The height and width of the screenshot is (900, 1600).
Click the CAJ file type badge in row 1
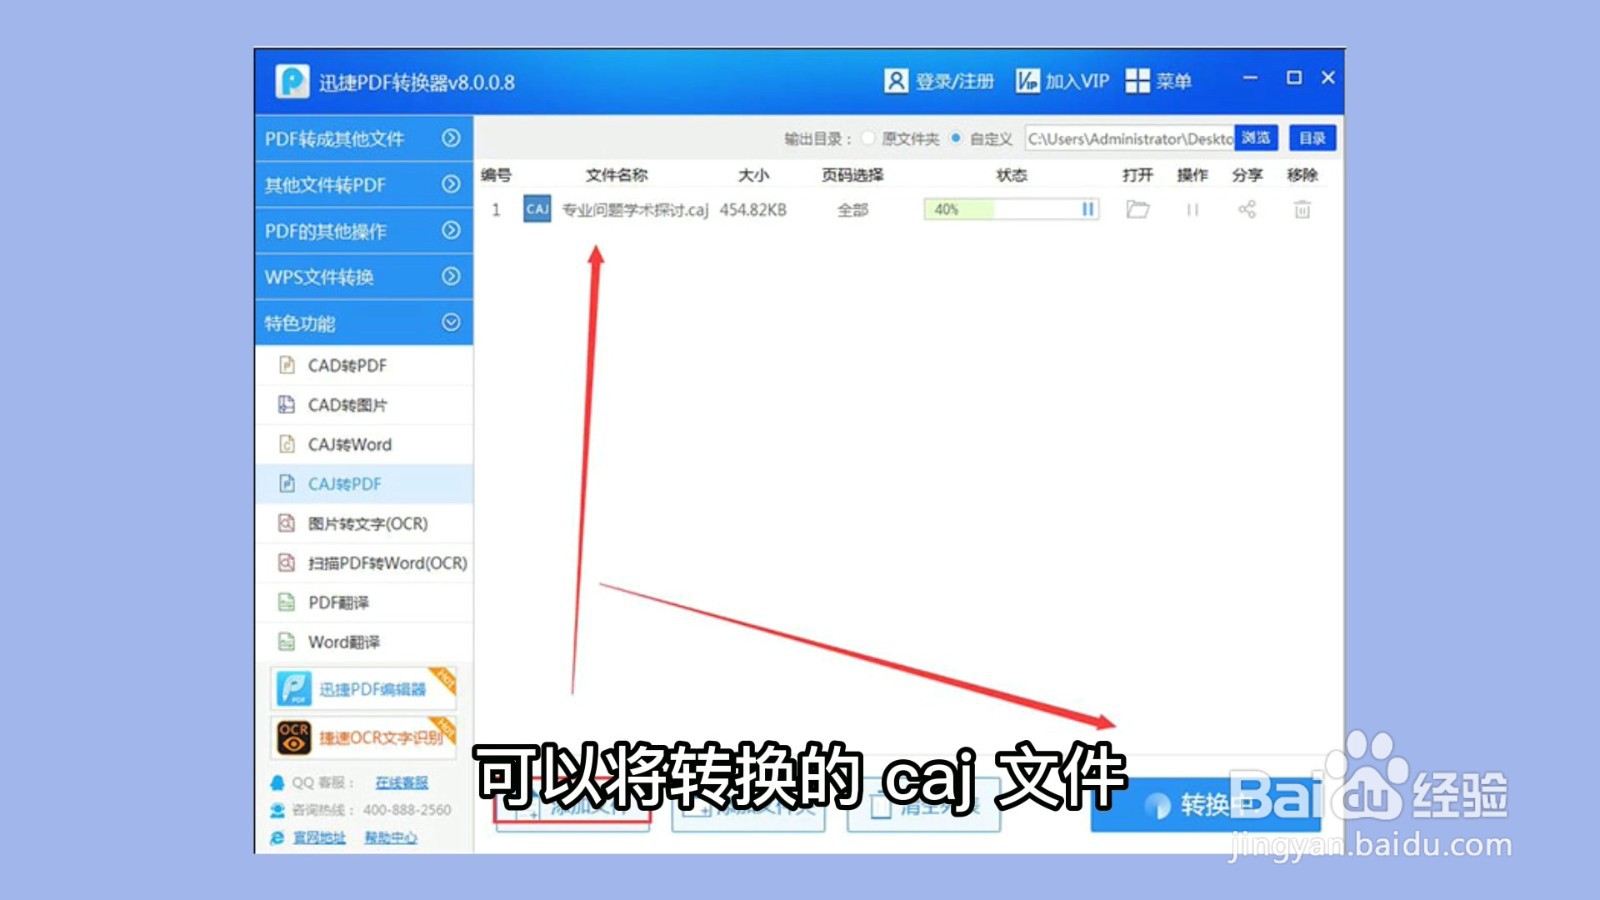coord(536,210)
